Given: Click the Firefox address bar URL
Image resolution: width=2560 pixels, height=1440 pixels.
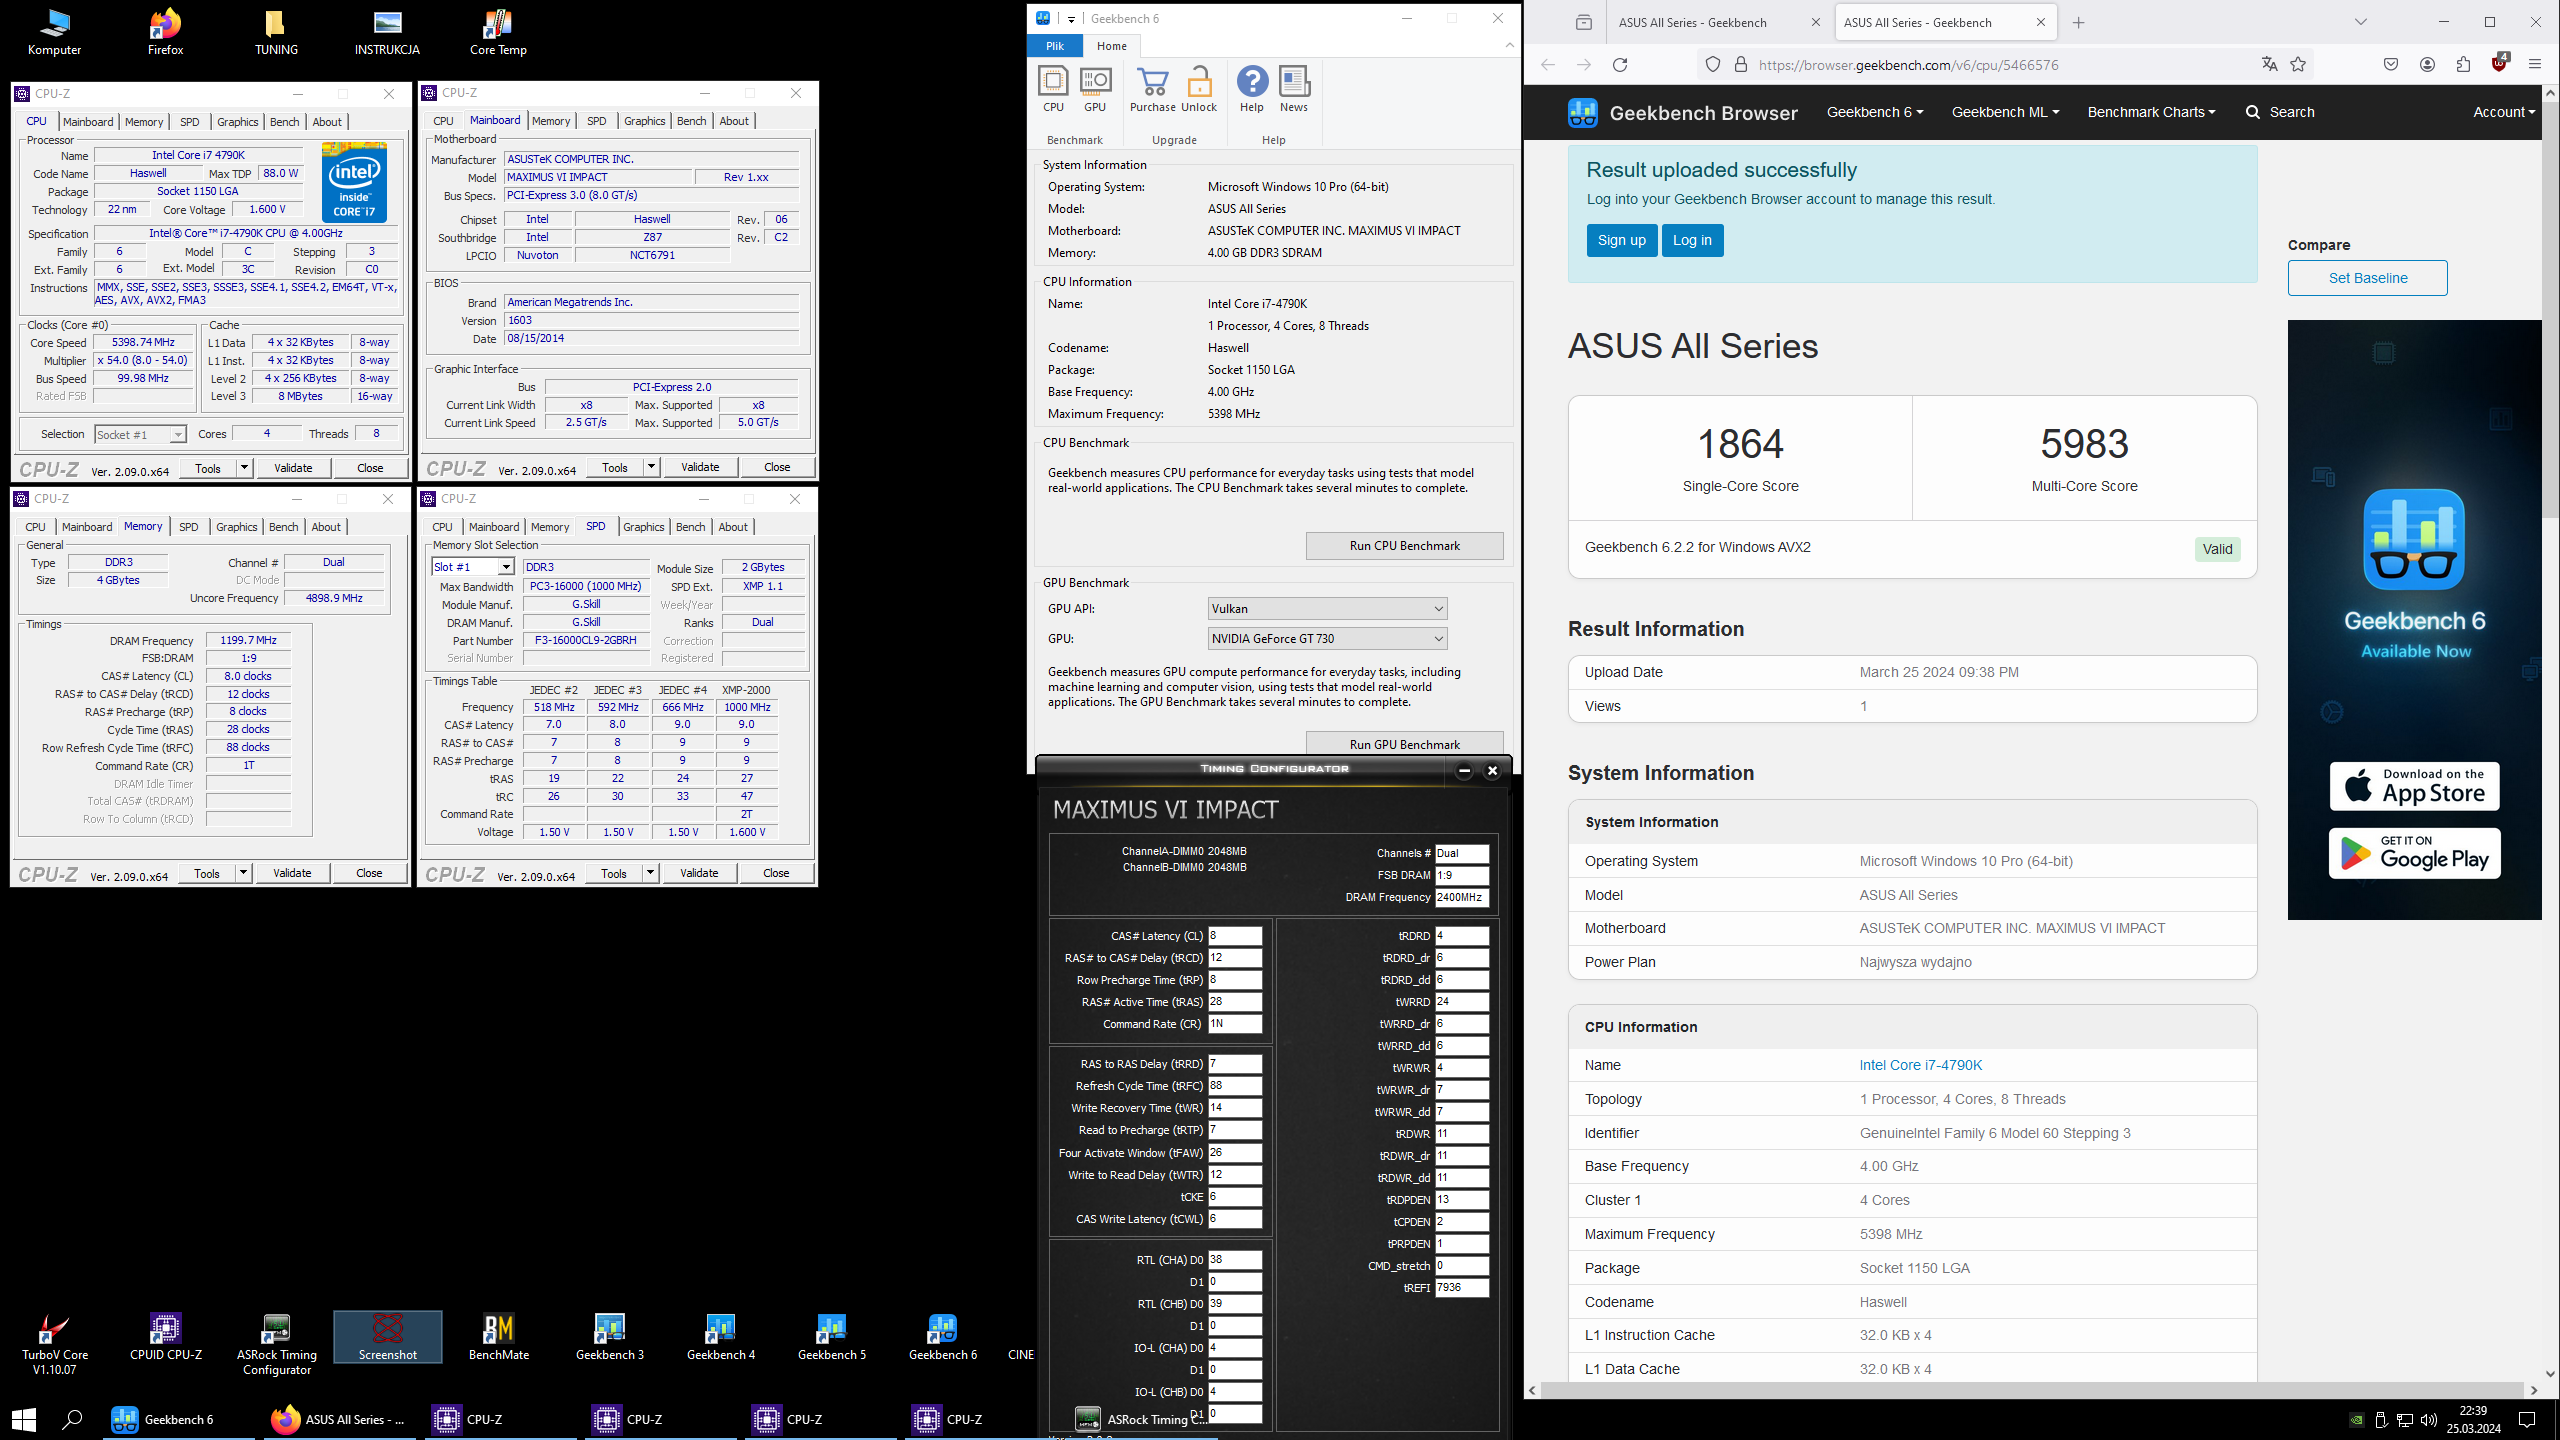Looking at the screenshot, I should pyautogui.click(x=1907, y=65).
